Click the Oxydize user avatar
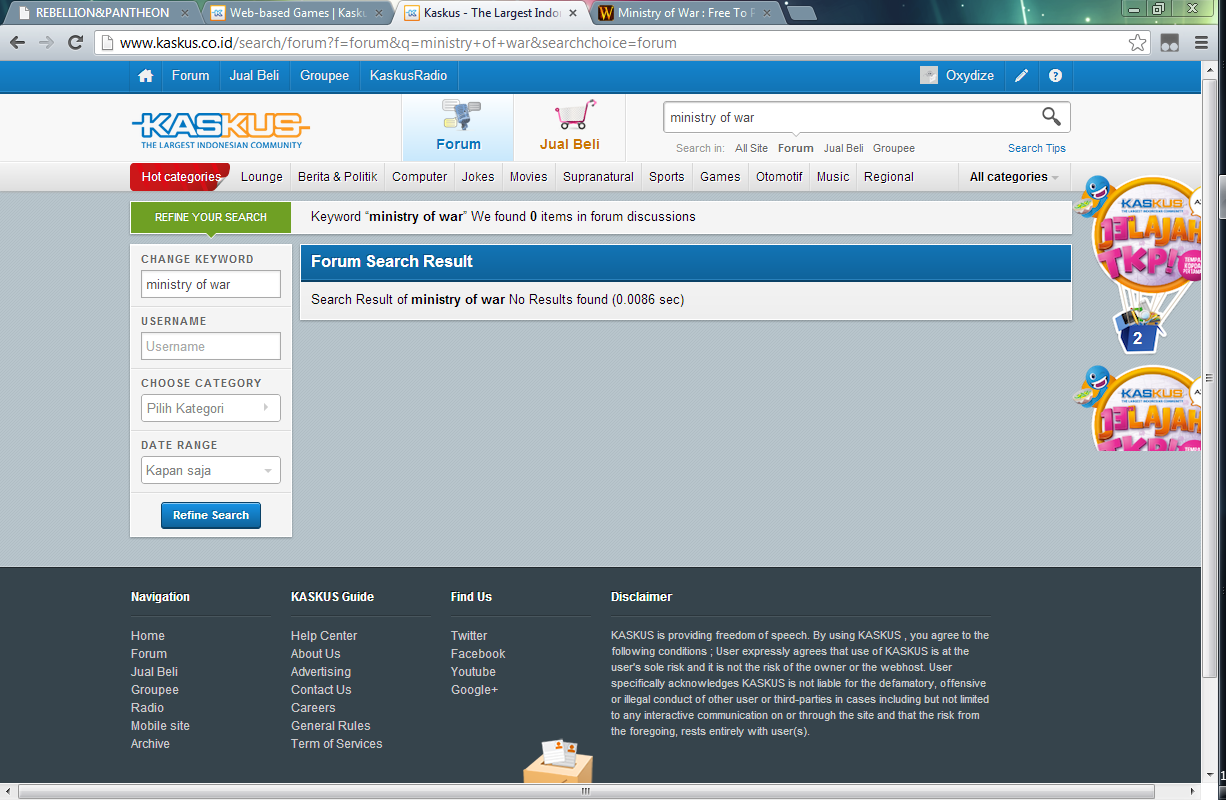The width and height of the screenshot is (1226, 800). 929,76
